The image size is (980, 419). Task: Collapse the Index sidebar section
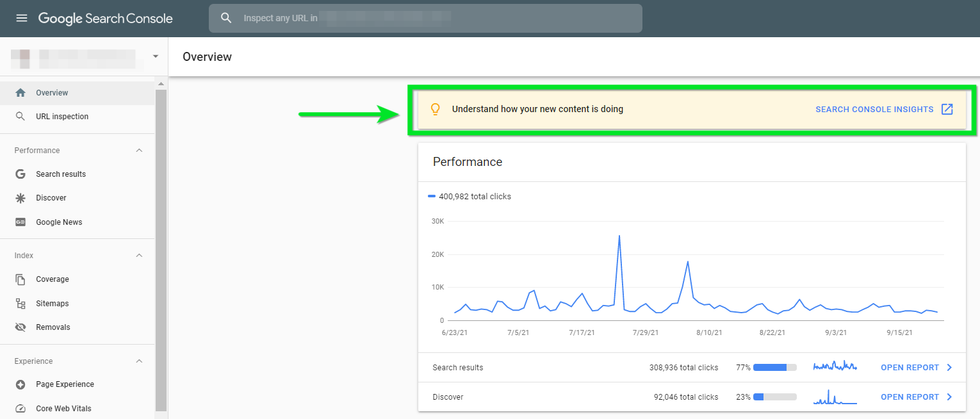pyautogui.click(x=139, y=256)
